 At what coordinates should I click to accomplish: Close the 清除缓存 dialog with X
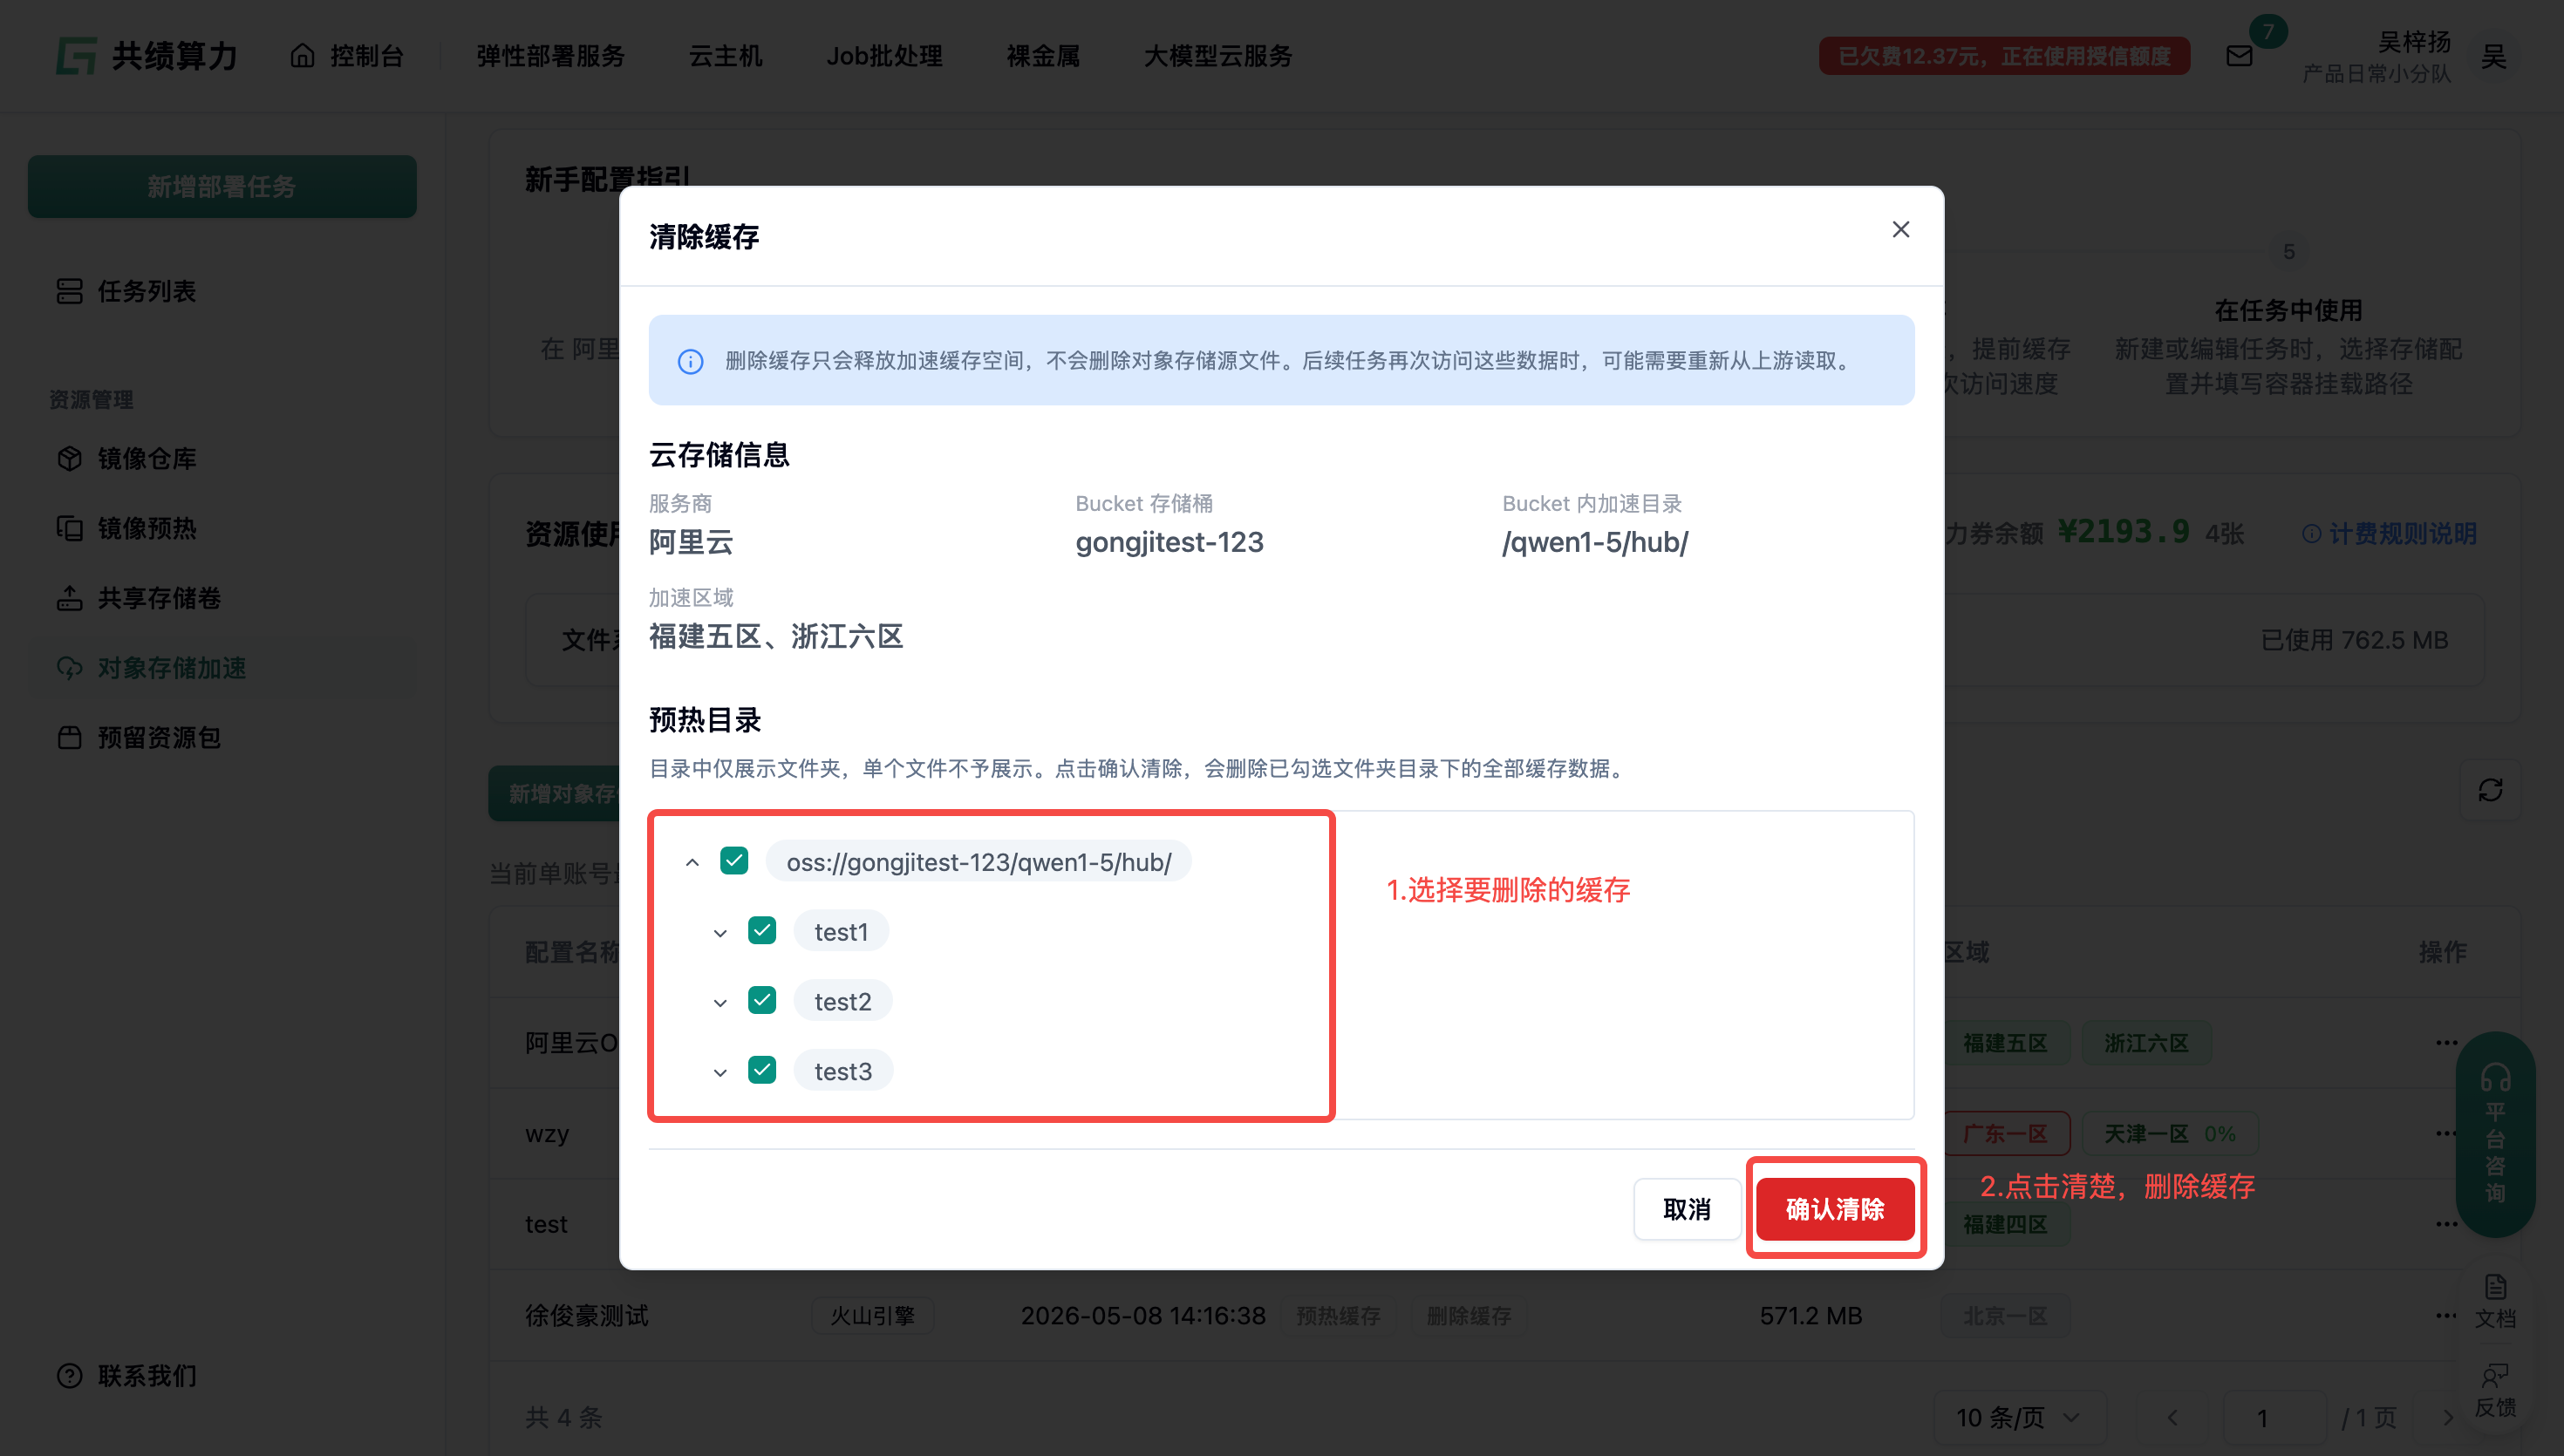[1900, 230]
